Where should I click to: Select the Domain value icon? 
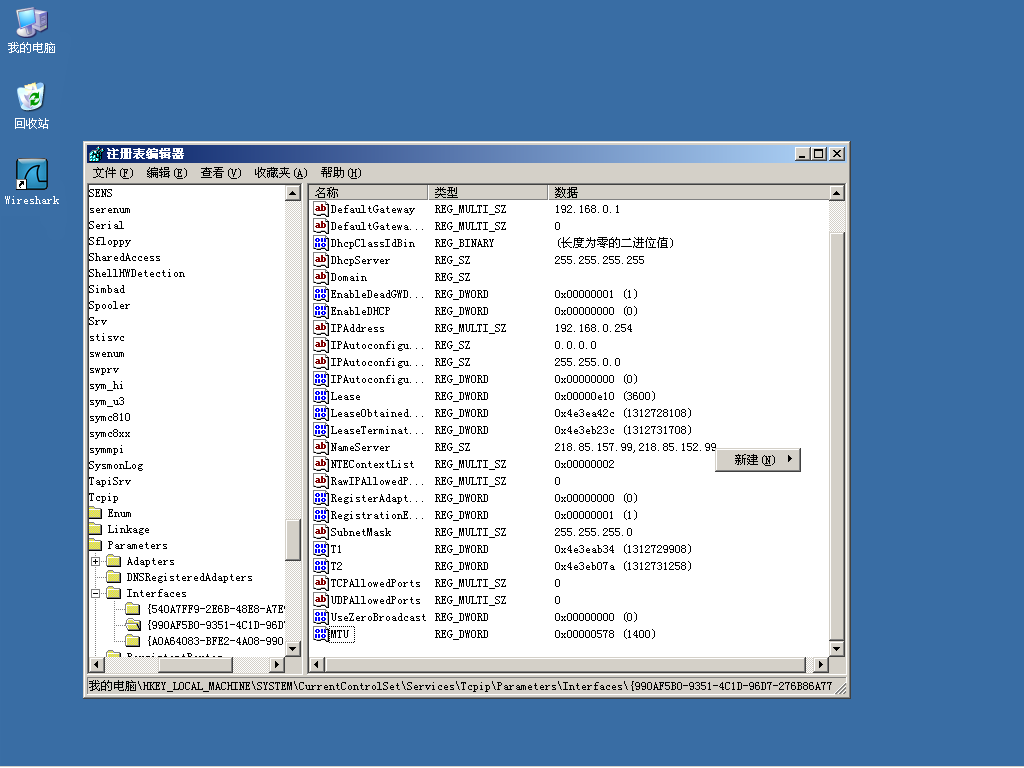(320, 277)
